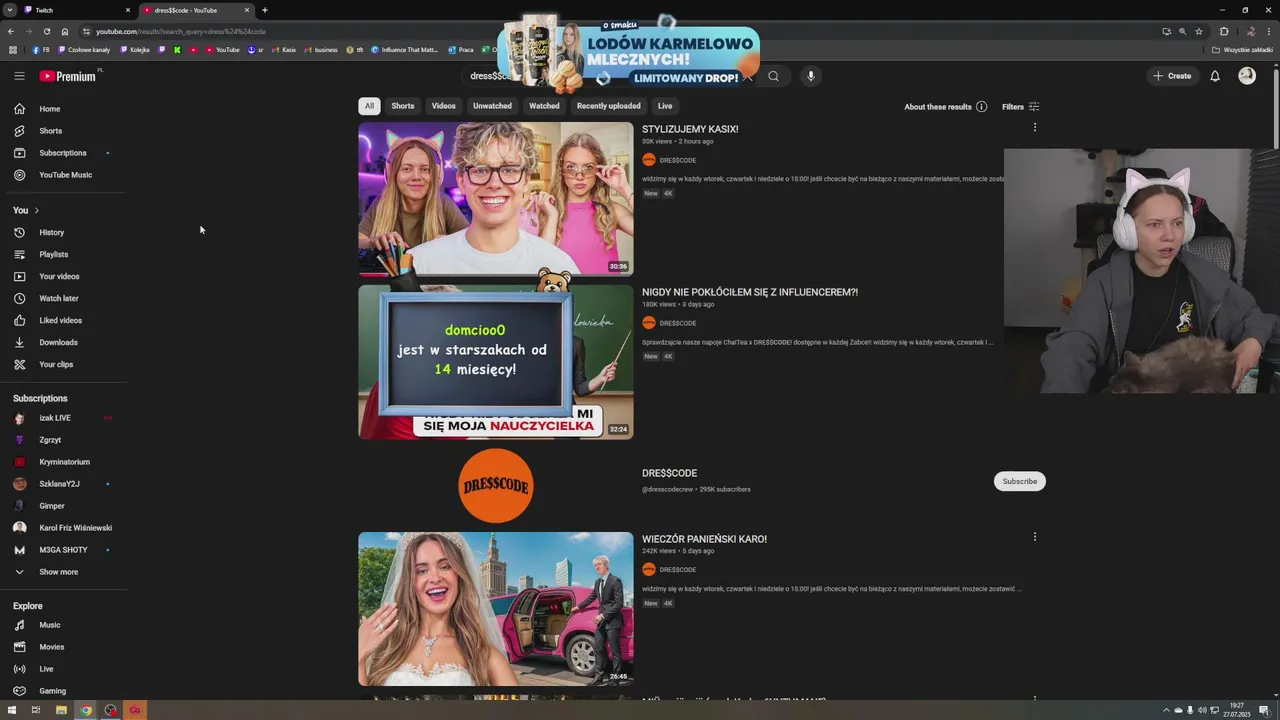Viewport: 1280px width, 720px height.
Task: Click the About these results info icon
Action: (981, 107)
